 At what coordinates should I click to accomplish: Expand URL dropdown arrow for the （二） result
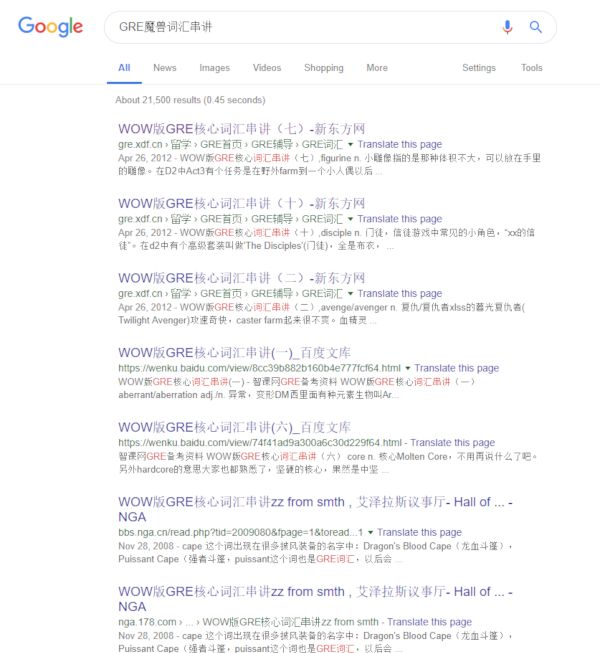(x=351, y=294)
